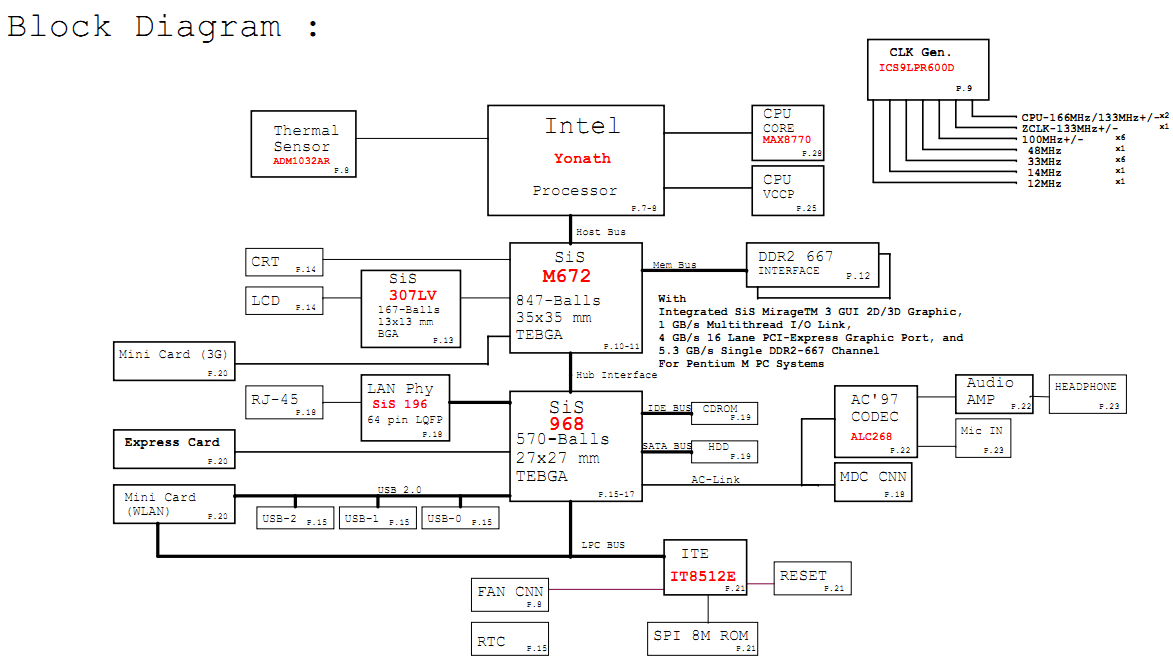The height and width of the screenshot is (661, 1173).
Task: Click the Mic IN block
Action: click(983, 438)
